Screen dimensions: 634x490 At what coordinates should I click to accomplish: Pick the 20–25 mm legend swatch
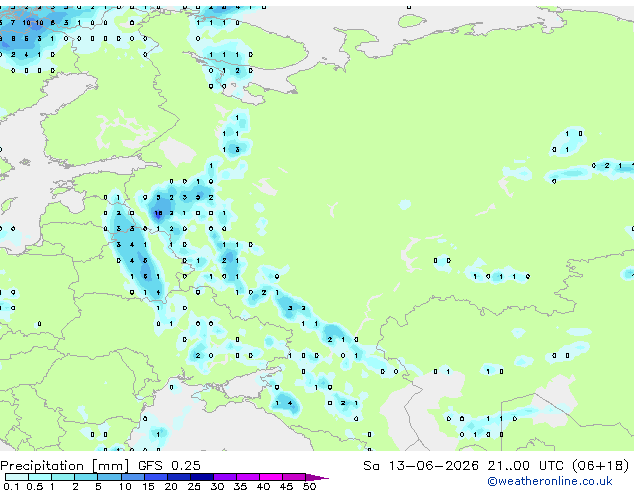click(179, 477)
